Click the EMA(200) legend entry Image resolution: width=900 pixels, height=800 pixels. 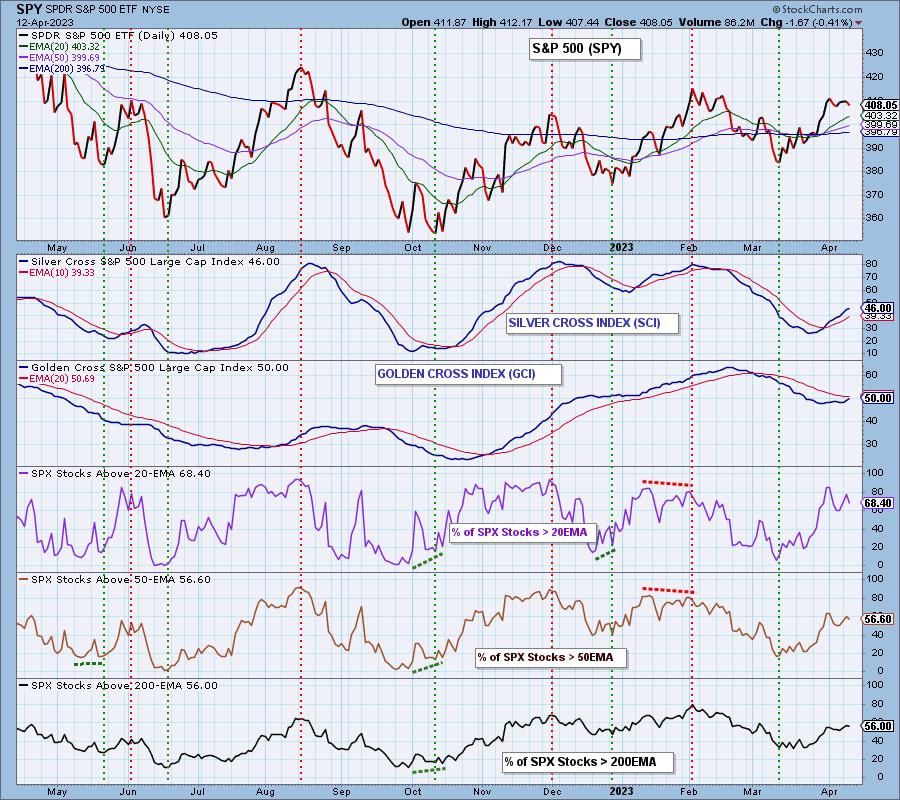tap(62, 68)
